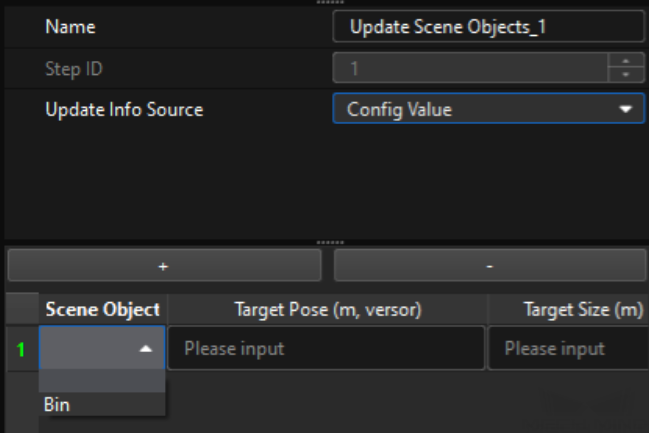649x433 pixels.
Task: Click the top panel splitter handle
Action: 324,2
